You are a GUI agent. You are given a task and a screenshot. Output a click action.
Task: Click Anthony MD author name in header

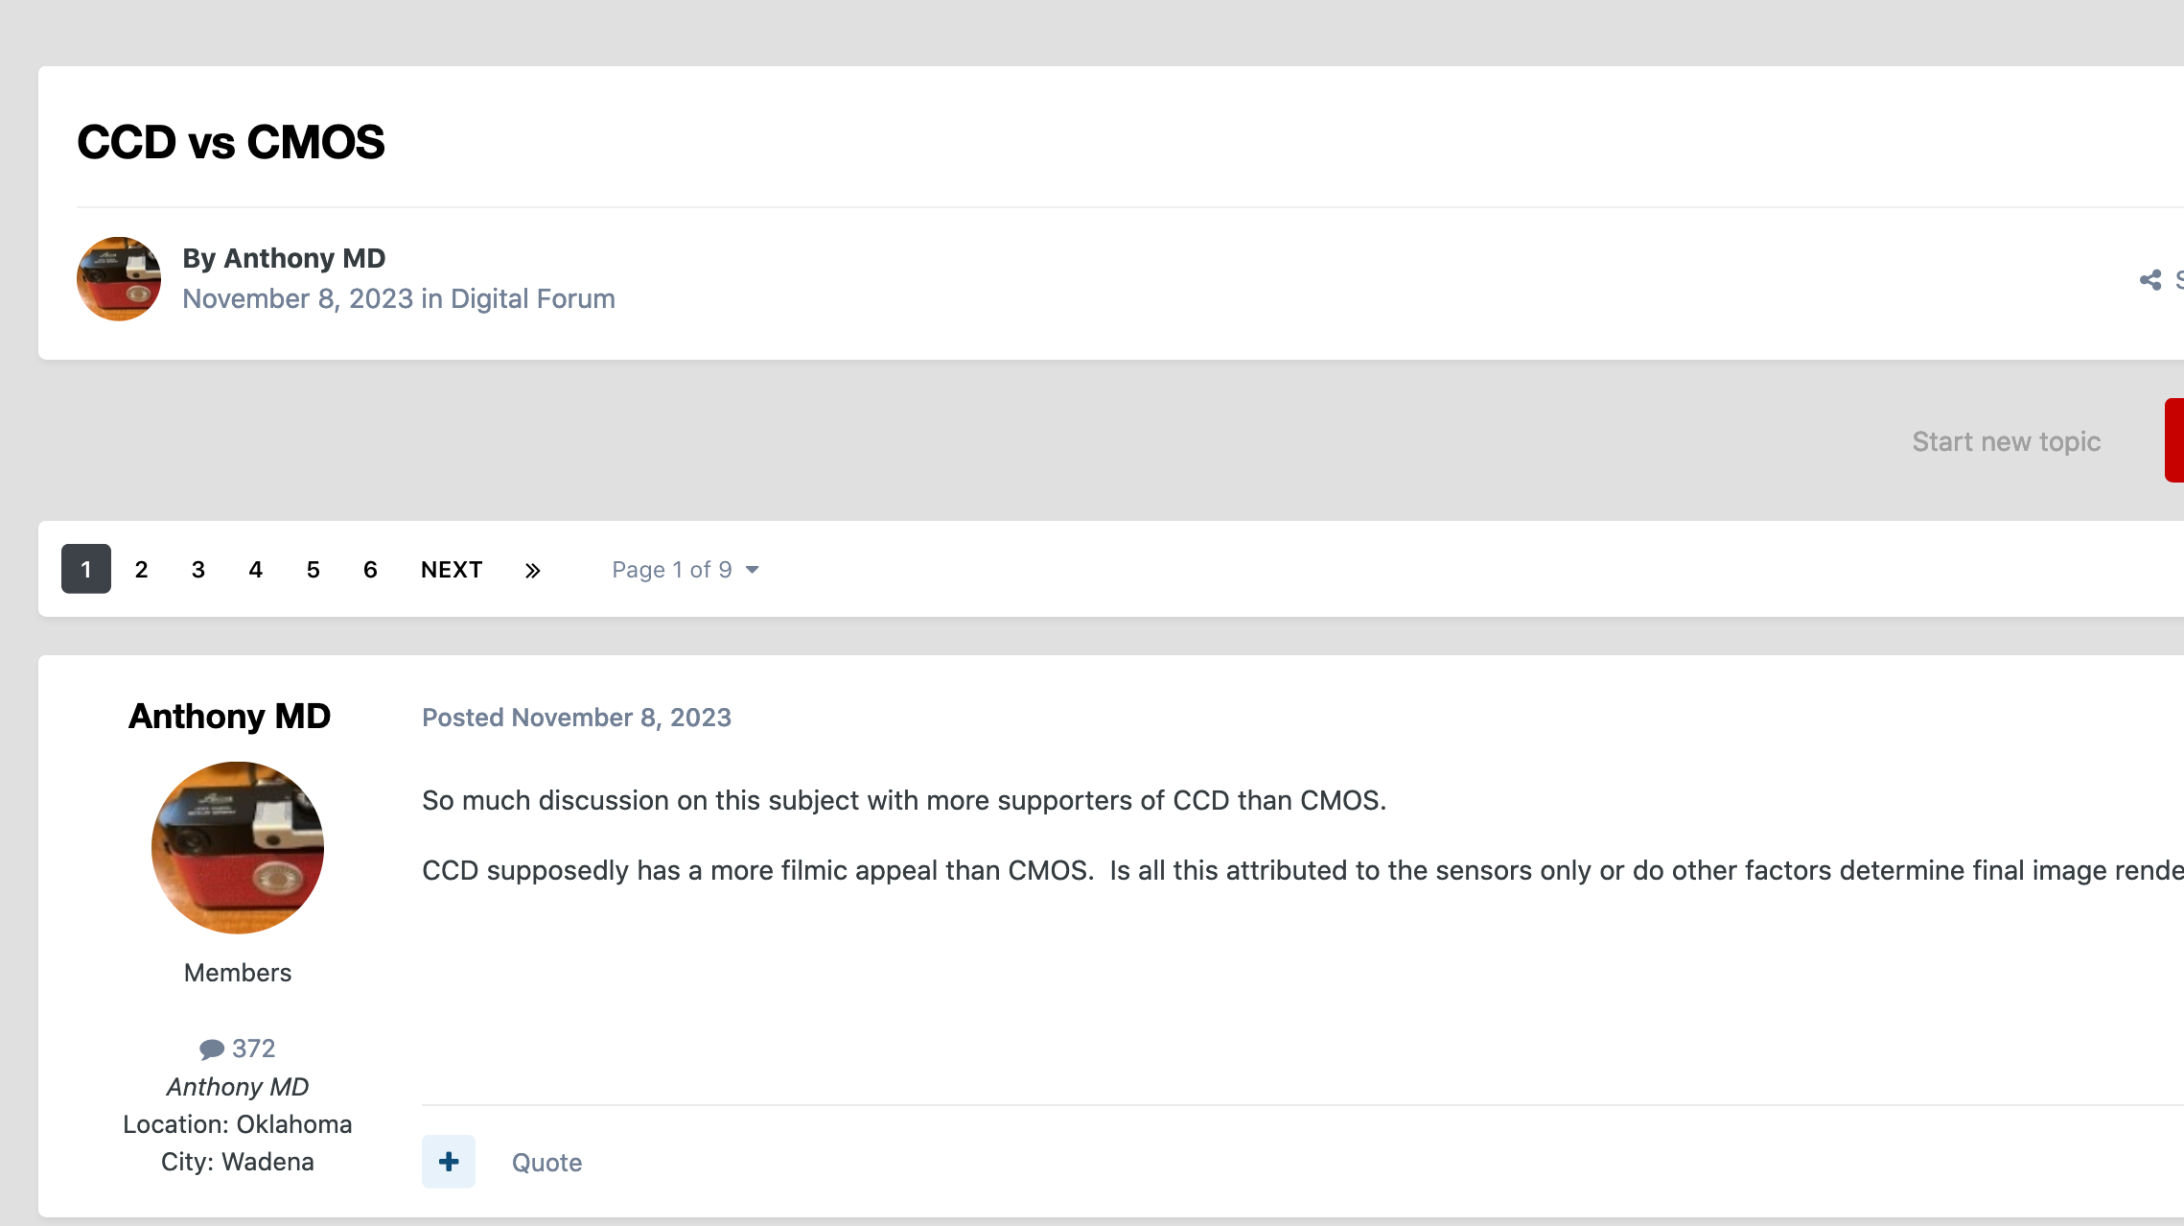coord(304,258)
